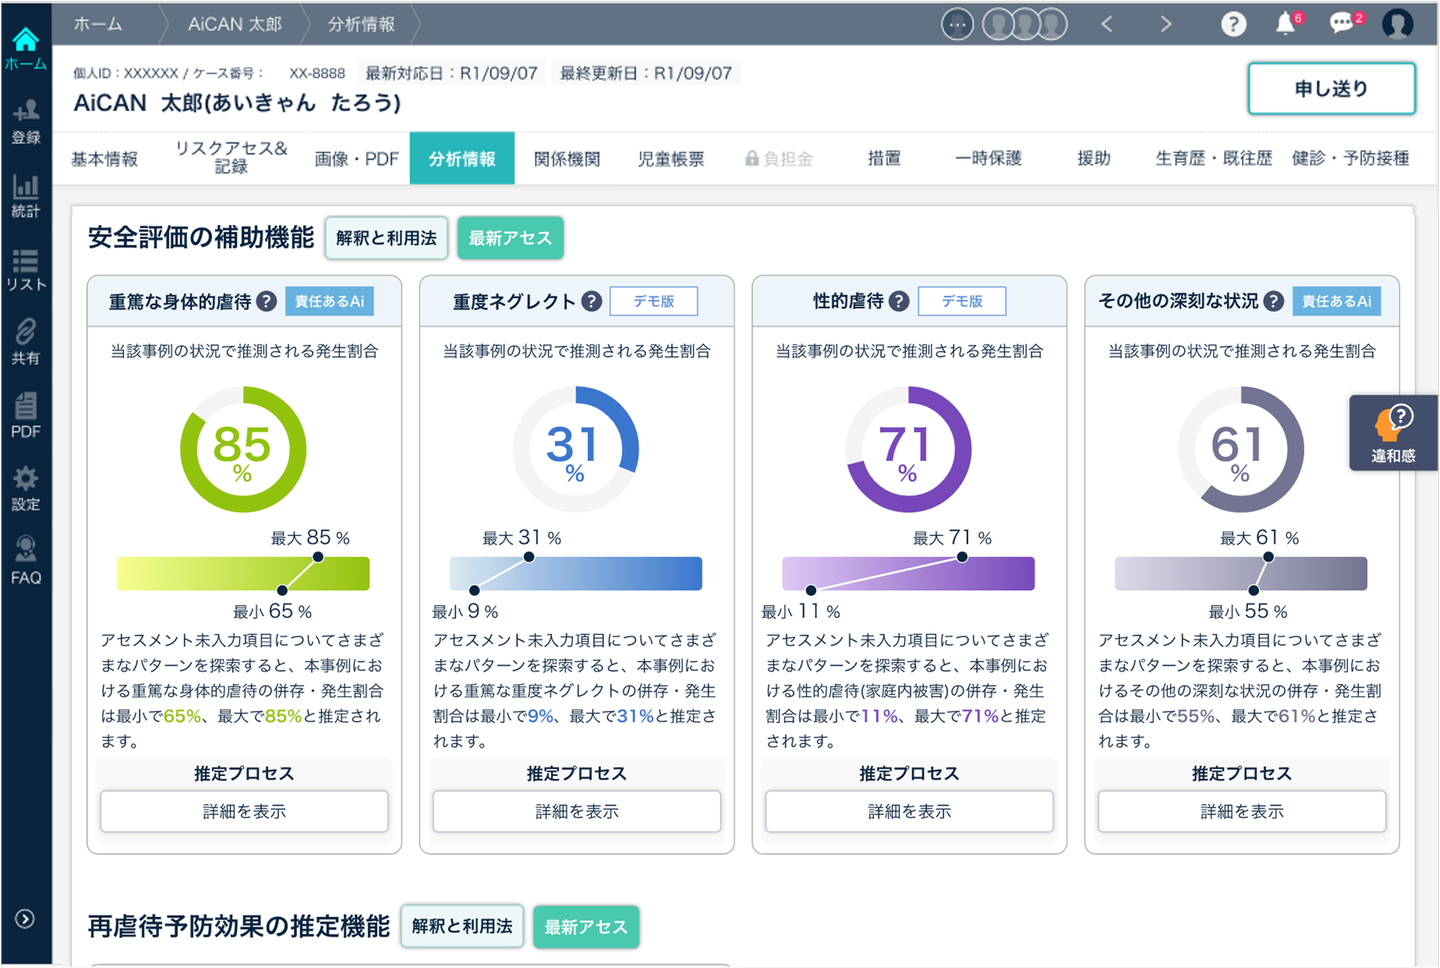Click the Home icon in sidebar
Screen dimensions: 1440x968
tap(25, 47)
